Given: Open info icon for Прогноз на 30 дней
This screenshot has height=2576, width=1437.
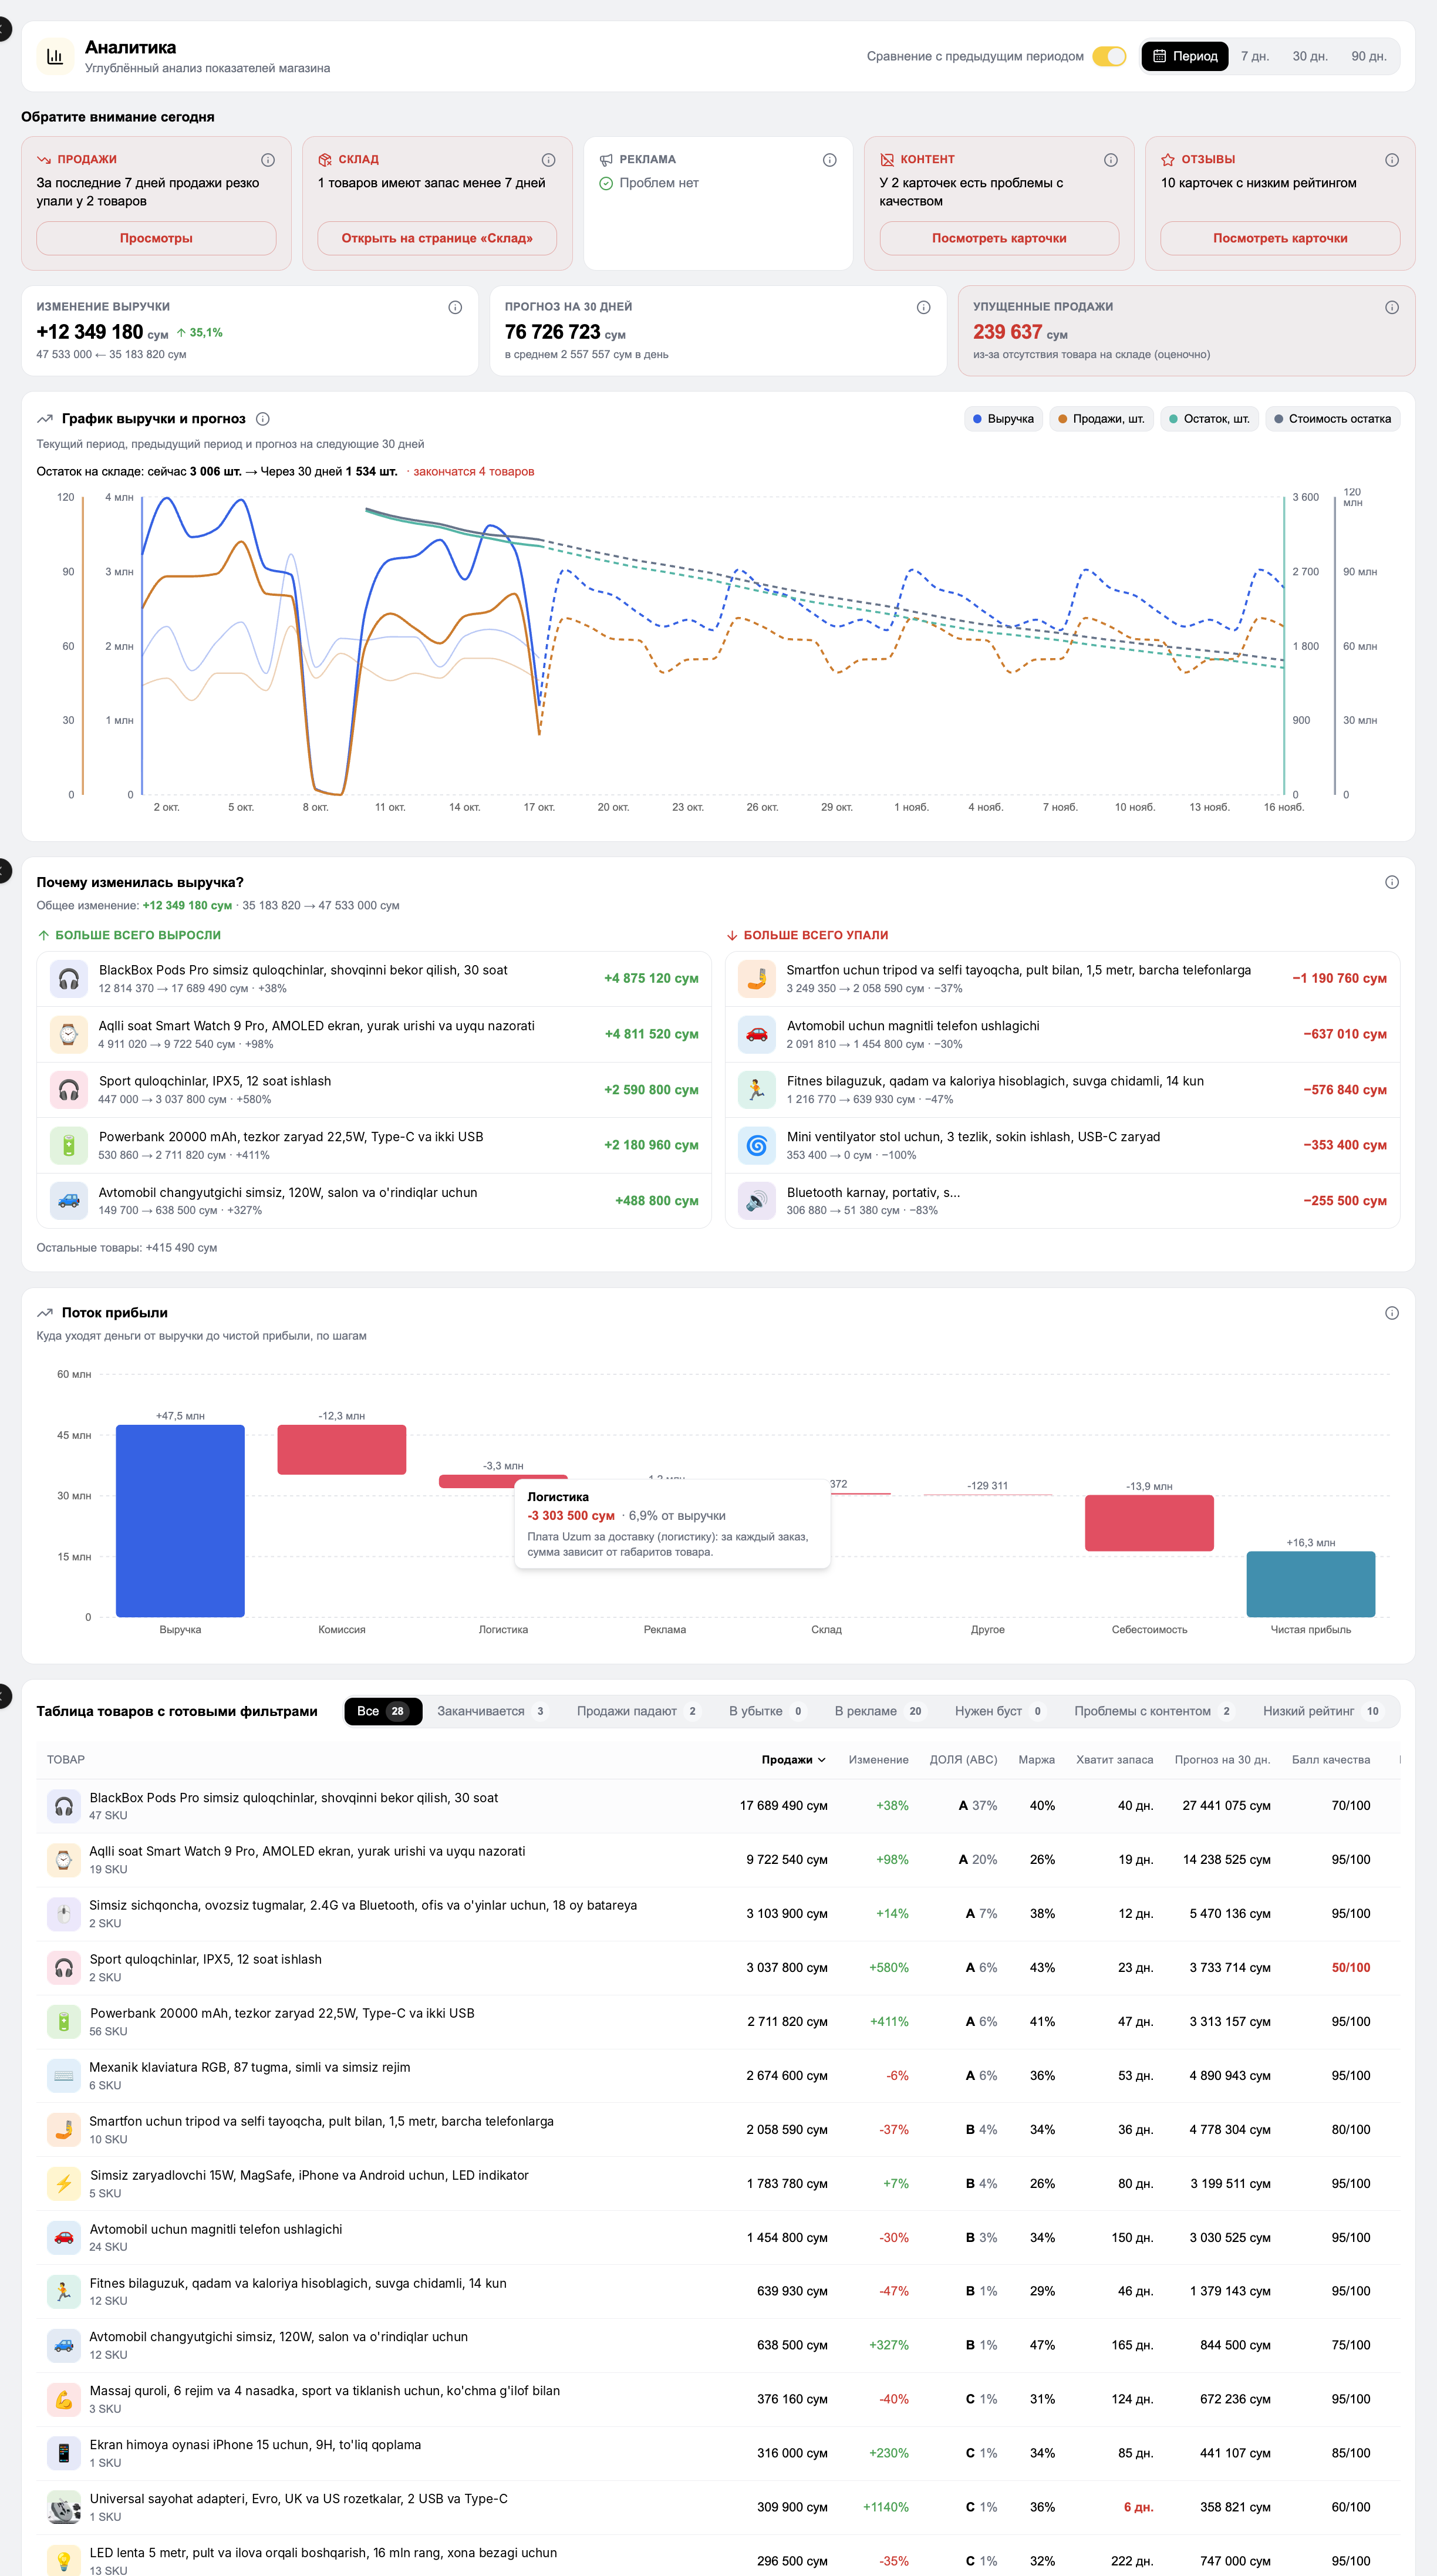Looking at the screenshot, I should 923,307.
